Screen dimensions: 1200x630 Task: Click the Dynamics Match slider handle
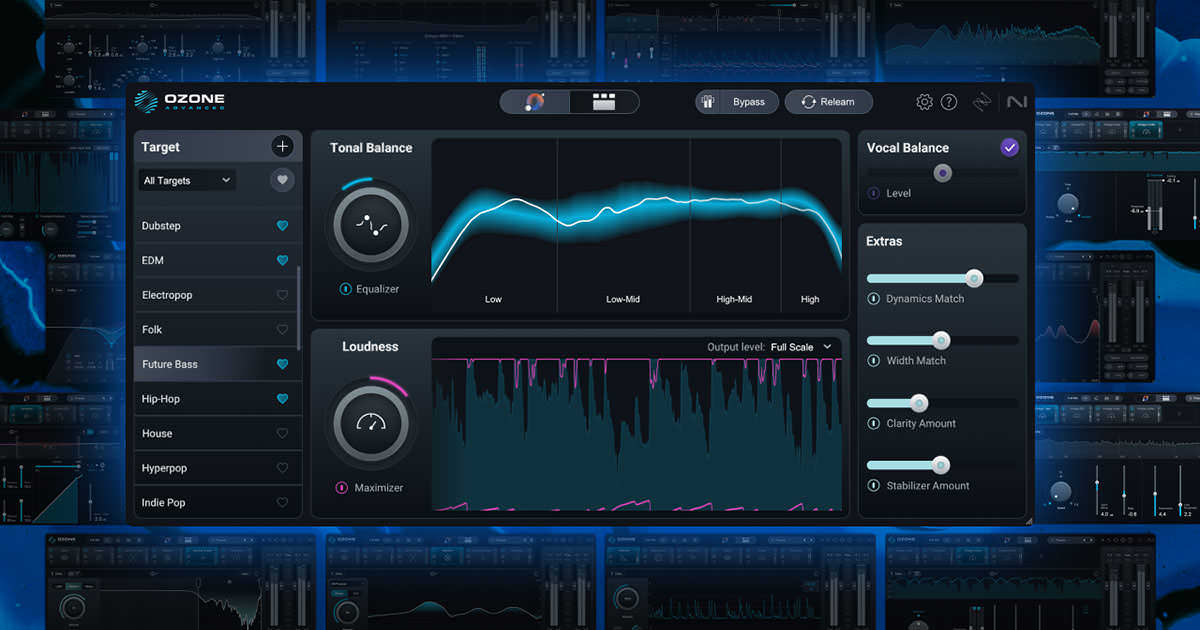point(973,278)
